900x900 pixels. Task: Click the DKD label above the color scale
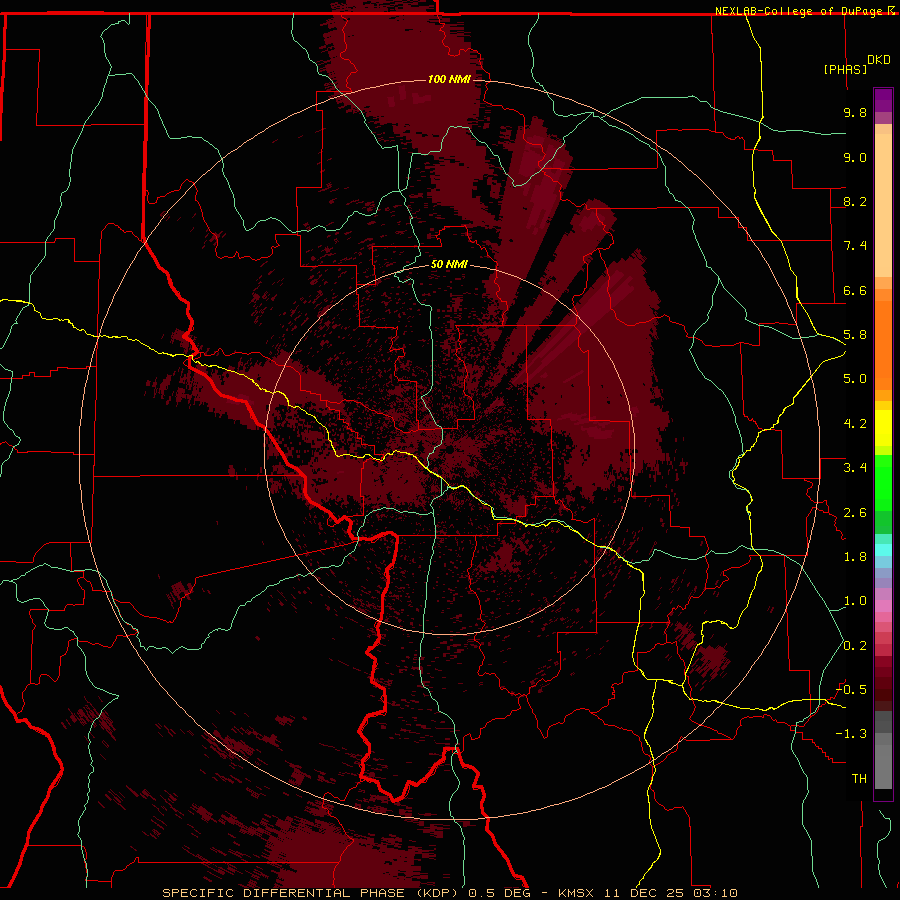(x=879, y=60)
